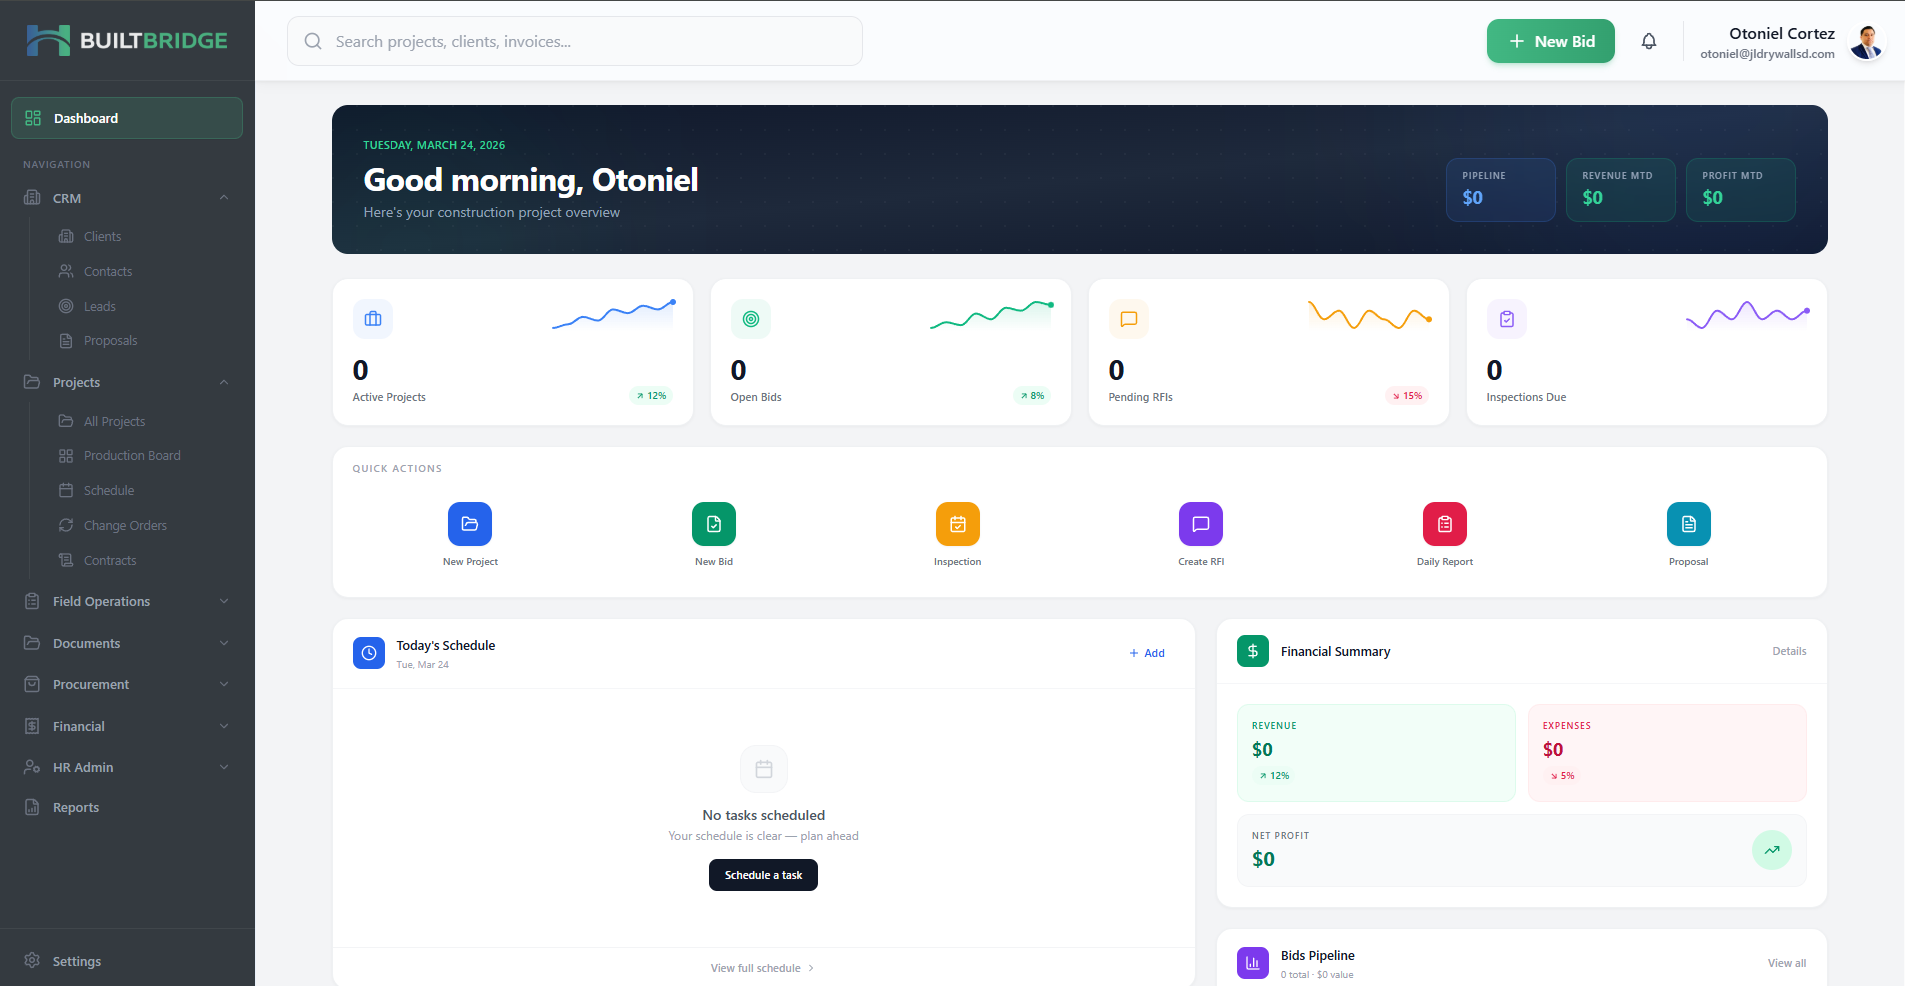Open the Production Board page
1905x986 pixels.
(x=131, y=455)
